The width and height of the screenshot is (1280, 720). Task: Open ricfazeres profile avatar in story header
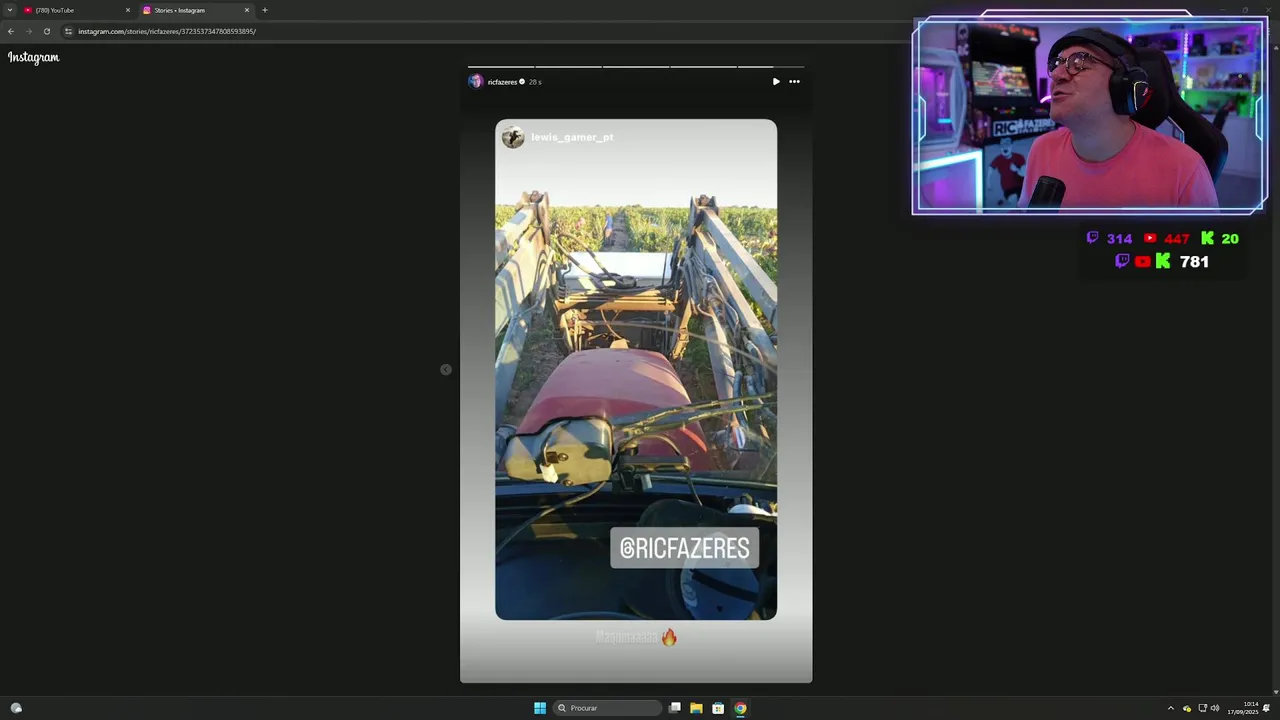pyautogui.click(x=476, y=82)
